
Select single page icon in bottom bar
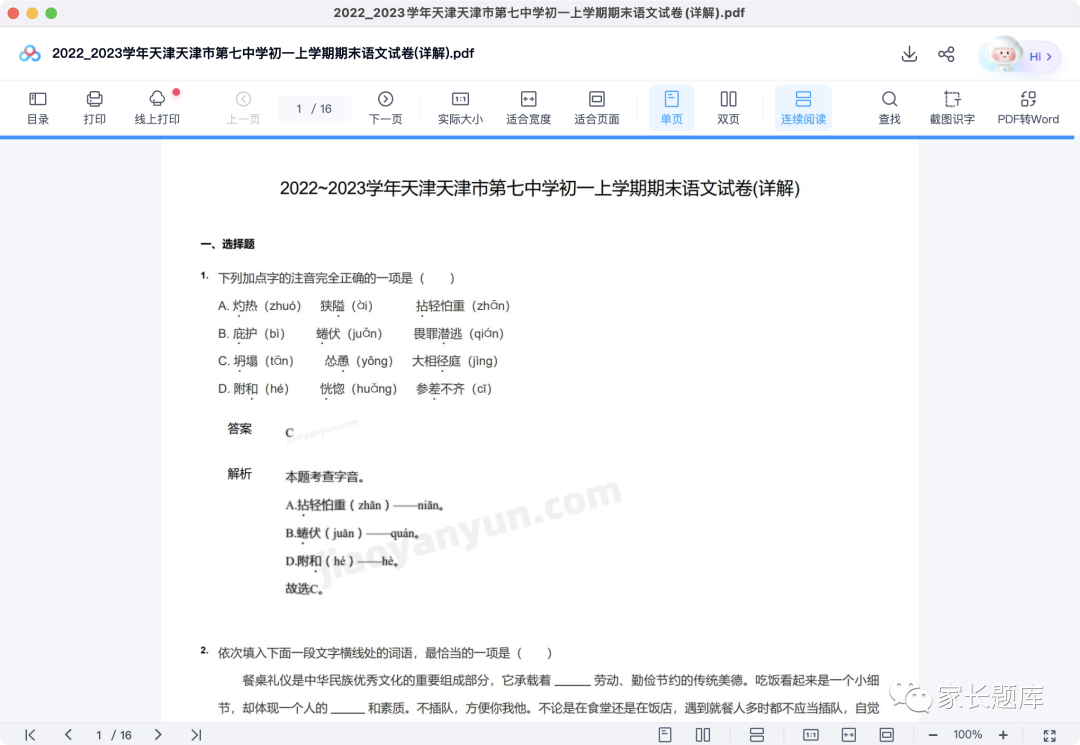[665, 735]
